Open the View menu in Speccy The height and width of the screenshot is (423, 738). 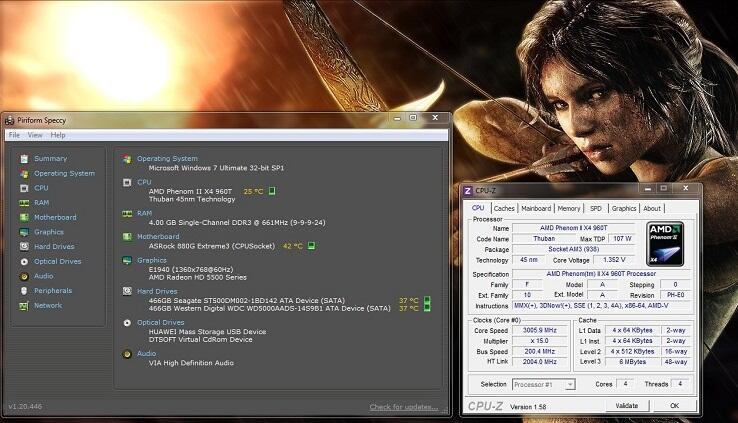pyautogui.click(x=35, y=135)
